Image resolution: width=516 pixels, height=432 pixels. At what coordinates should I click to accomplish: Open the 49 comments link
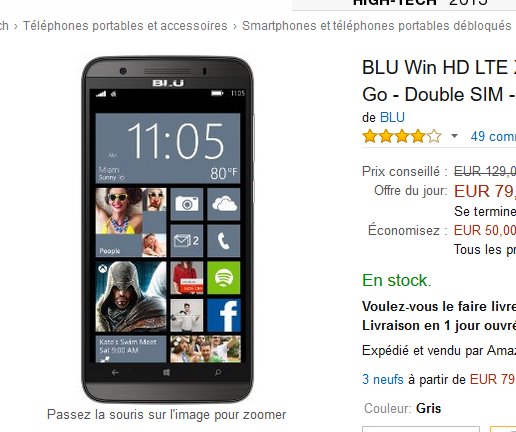pos(493,136)
